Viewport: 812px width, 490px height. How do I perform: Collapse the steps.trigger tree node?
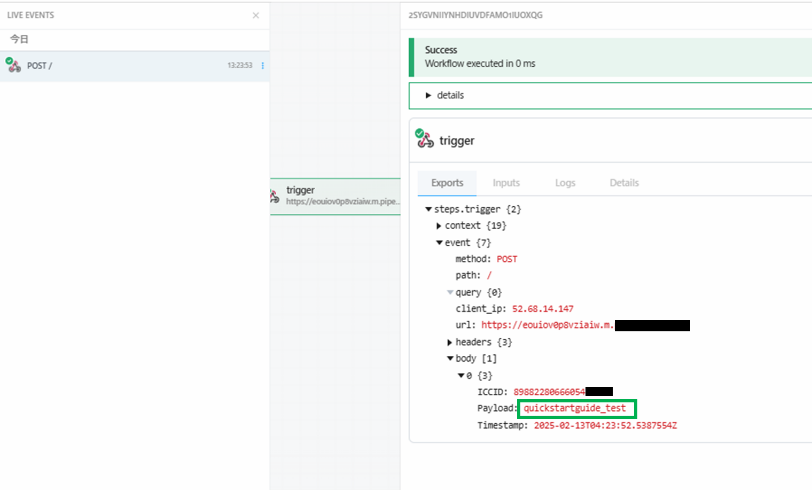(428, 209)
